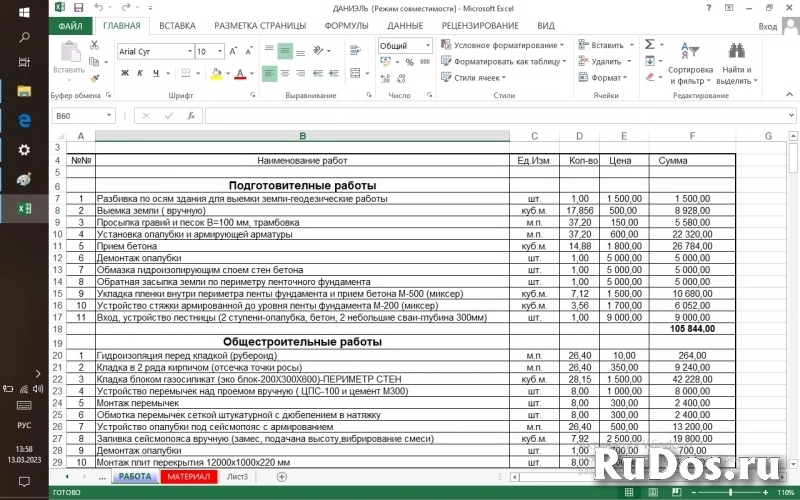Click the Cut scissors icon
The image size is (800, 500).
[x=94, y=45]
